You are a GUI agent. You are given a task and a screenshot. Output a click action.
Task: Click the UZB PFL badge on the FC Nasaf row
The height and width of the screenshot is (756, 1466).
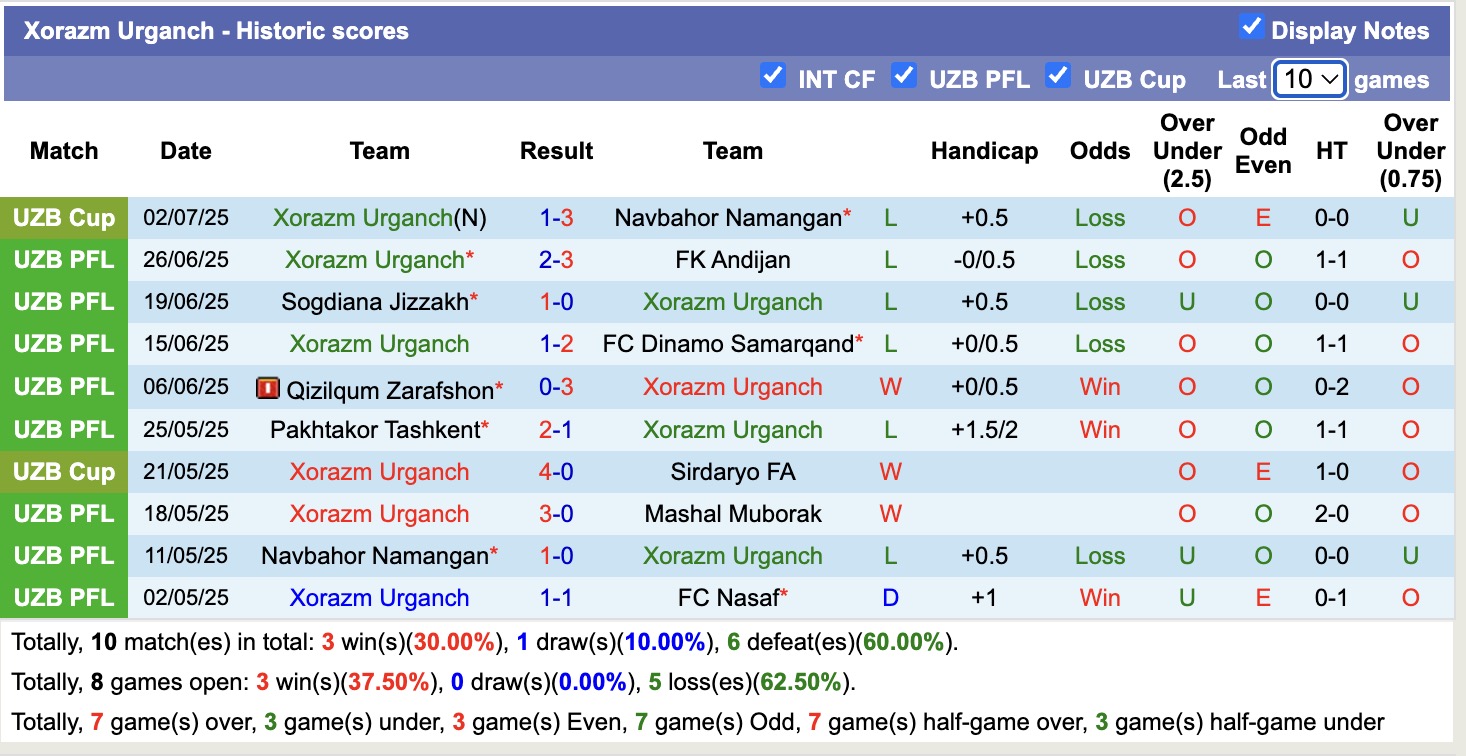pyautogui.click(x=64, y=597)
